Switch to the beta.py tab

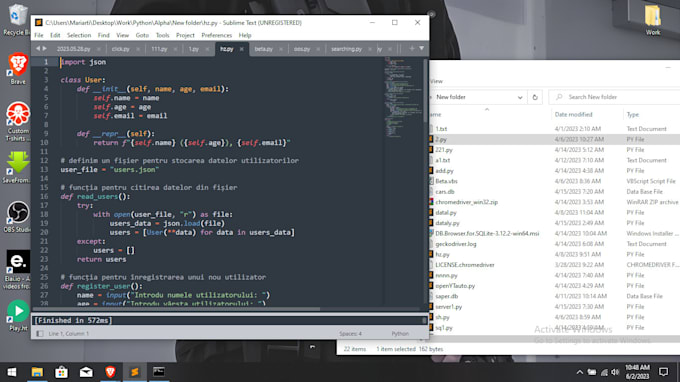tap(264, 49)
